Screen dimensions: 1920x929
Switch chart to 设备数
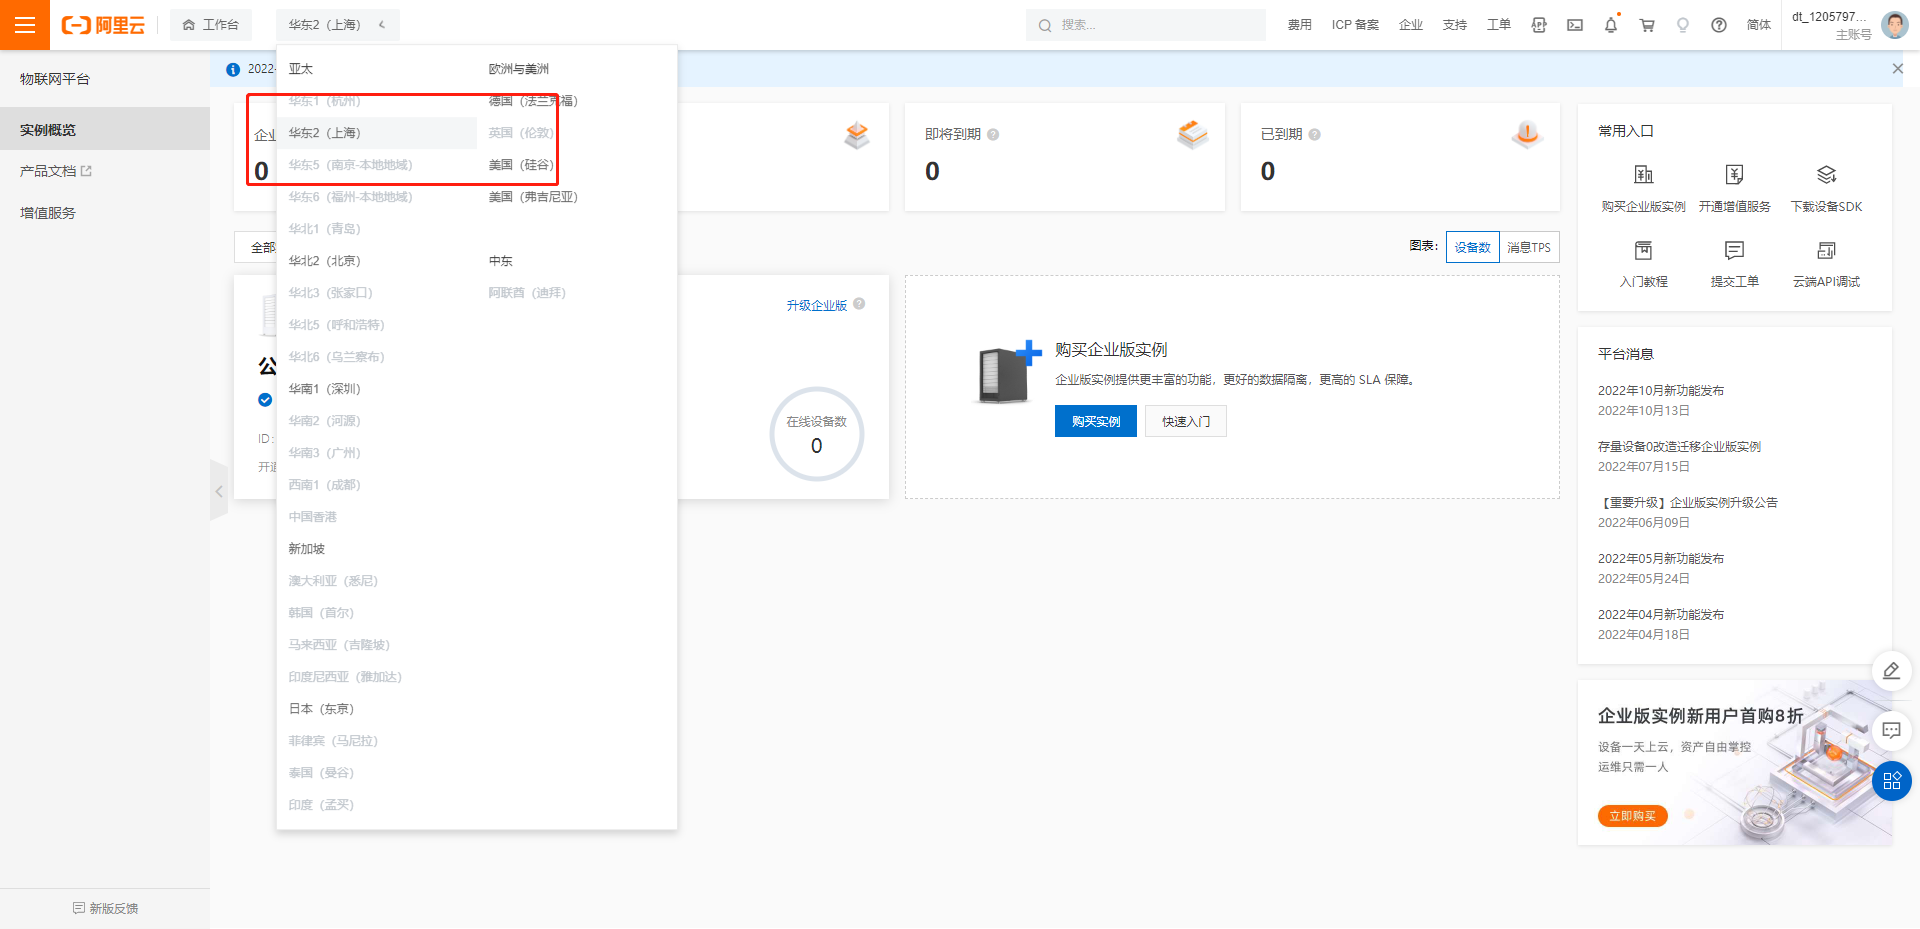[1473, 247]
